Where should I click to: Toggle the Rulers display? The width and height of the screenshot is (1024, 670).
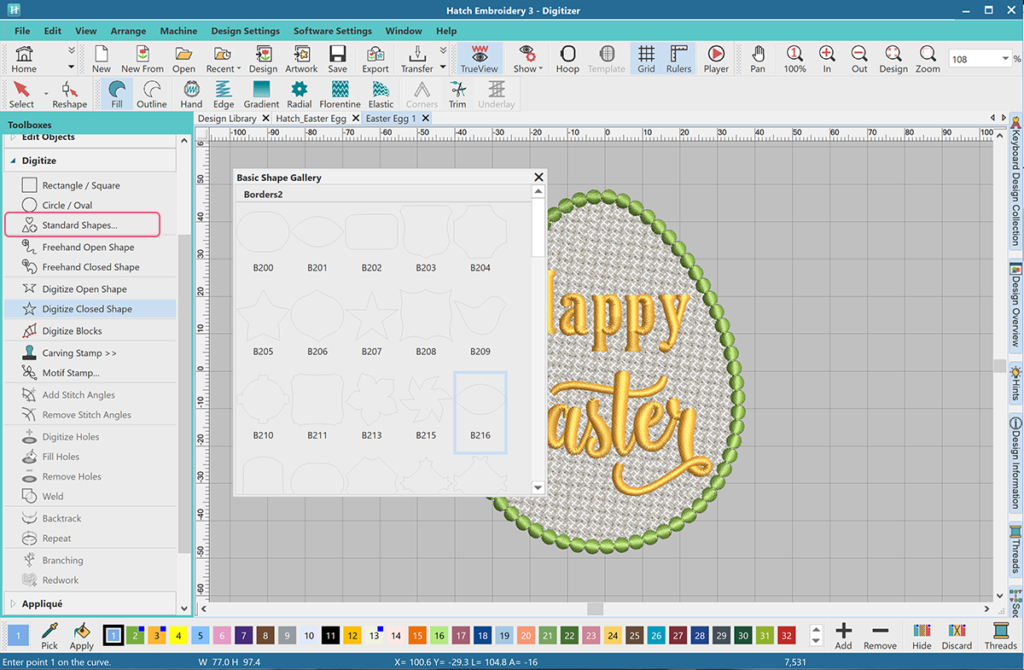point(678,59)
